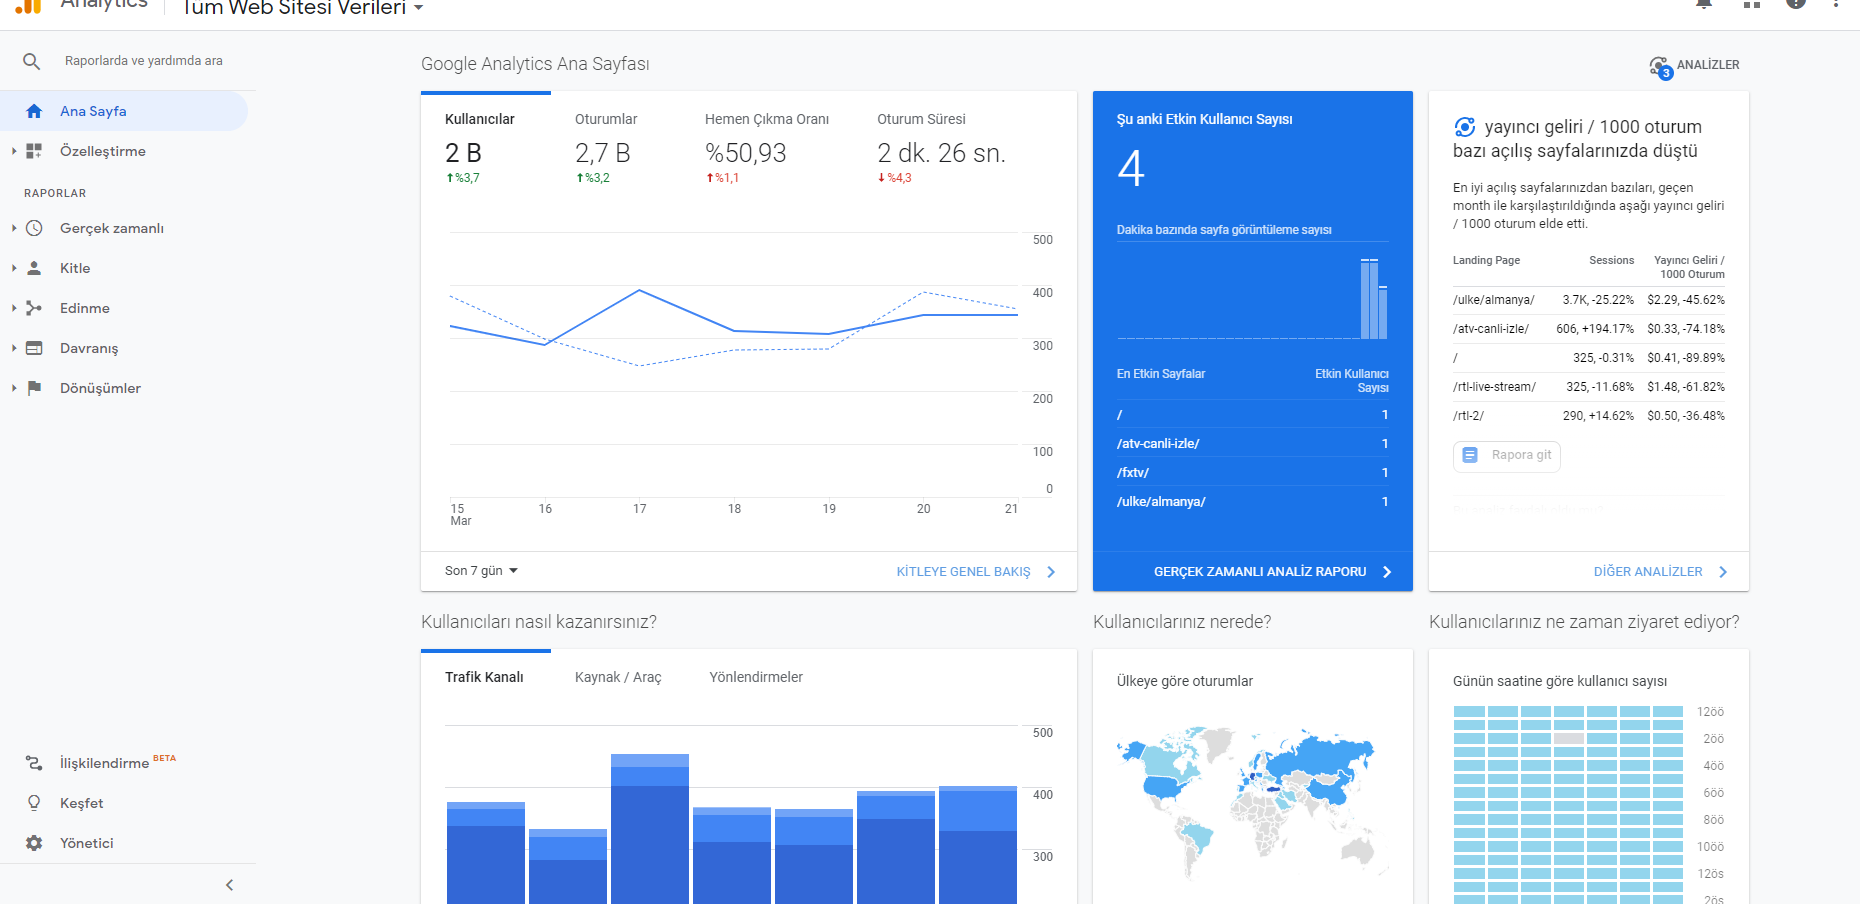Select the Hemen Çıkma Oranı metric tab

(x=767, y=119)
